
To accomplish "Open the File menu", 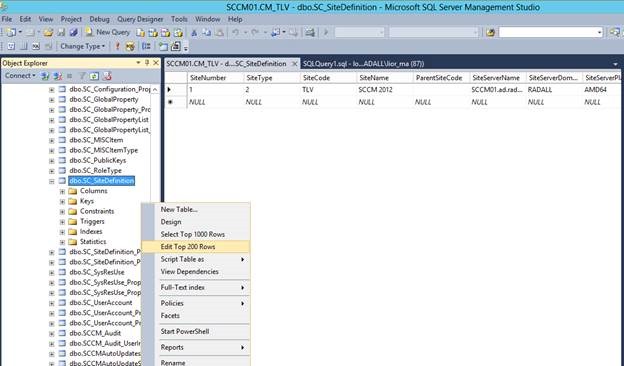I will [x=7, y=19].
